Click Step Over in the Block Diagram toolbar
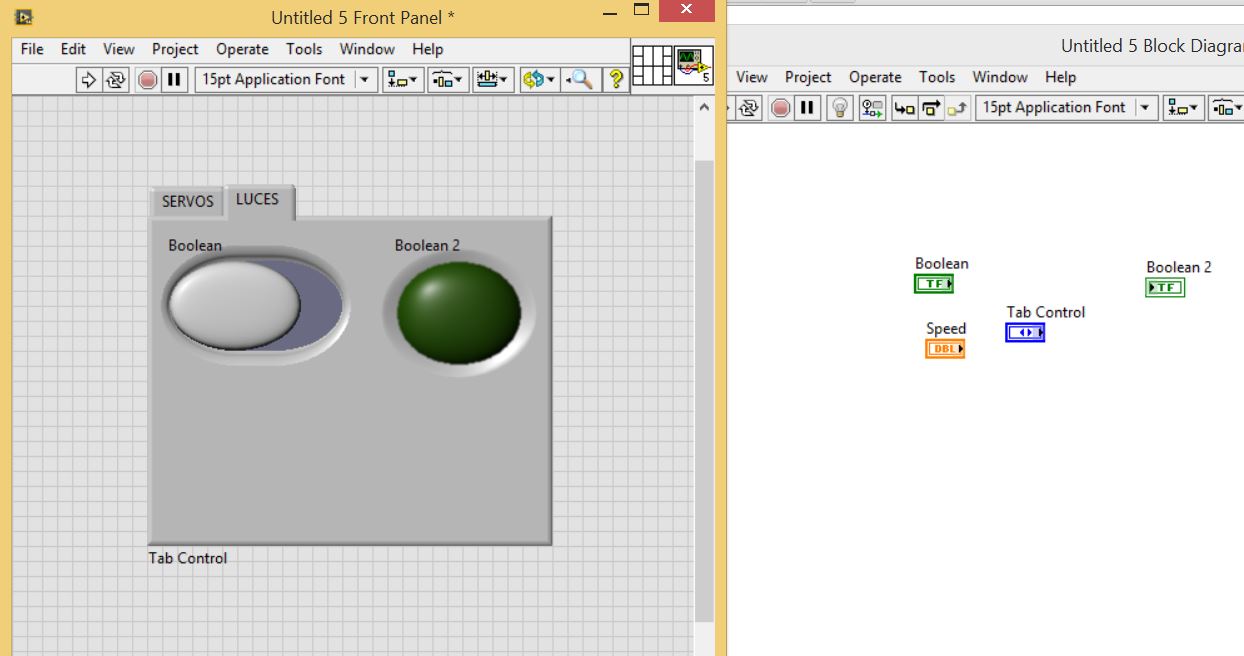The width and height of the screenshot is (1244, 656). 931,108
